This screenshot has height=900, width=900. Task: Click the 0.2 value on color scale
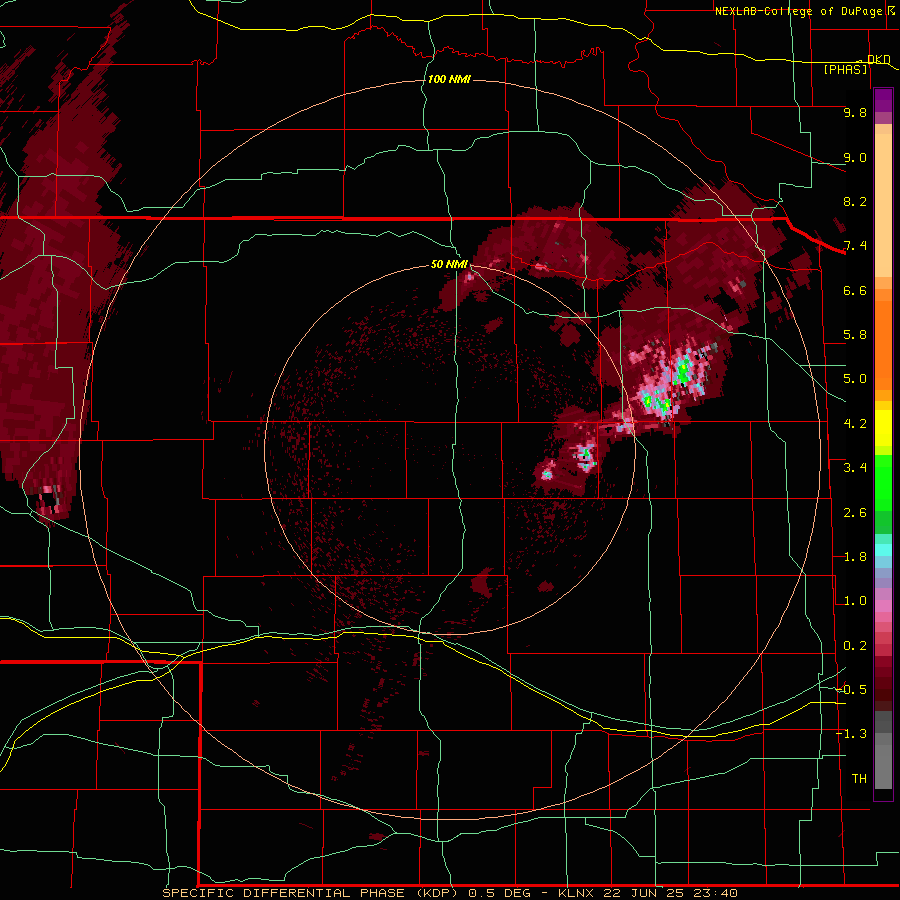click(855, 646)
